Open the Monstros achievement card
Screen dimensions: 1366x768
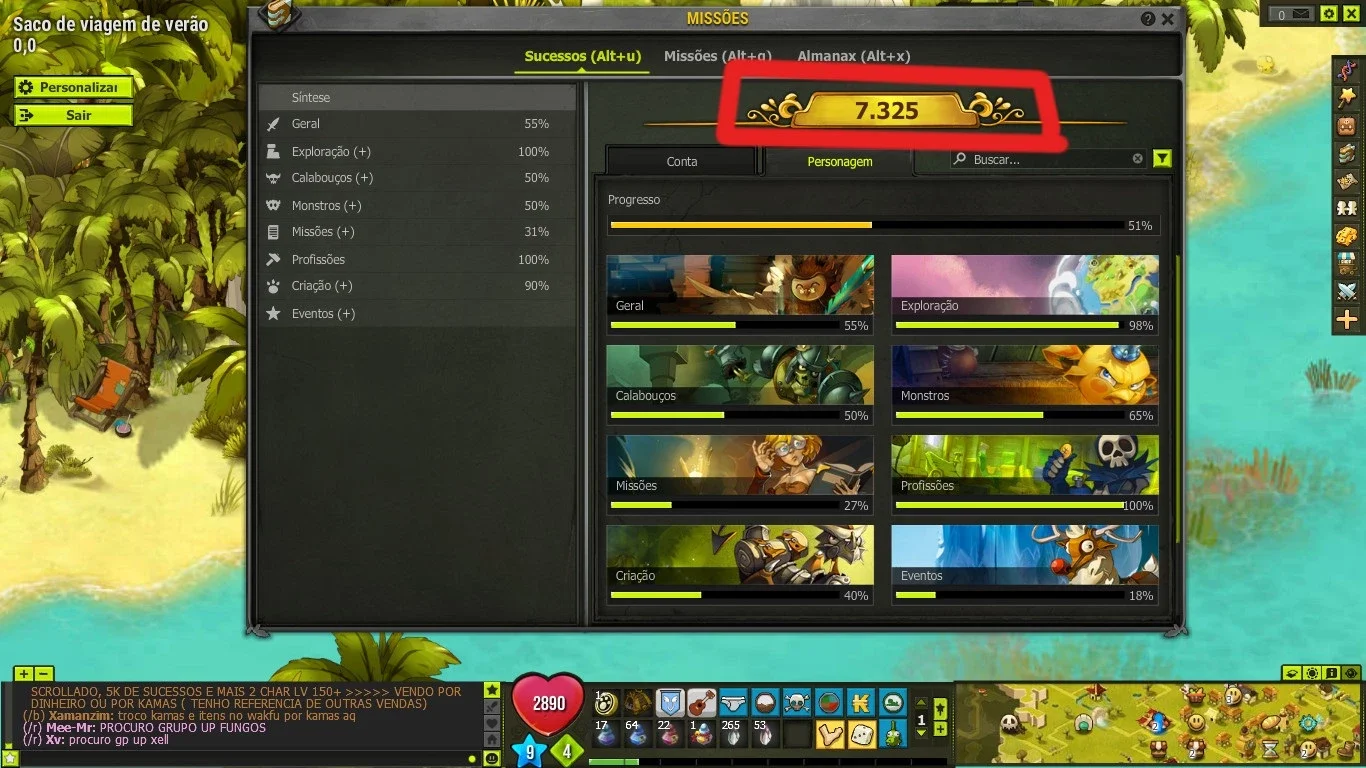[x=1025, y=385]
